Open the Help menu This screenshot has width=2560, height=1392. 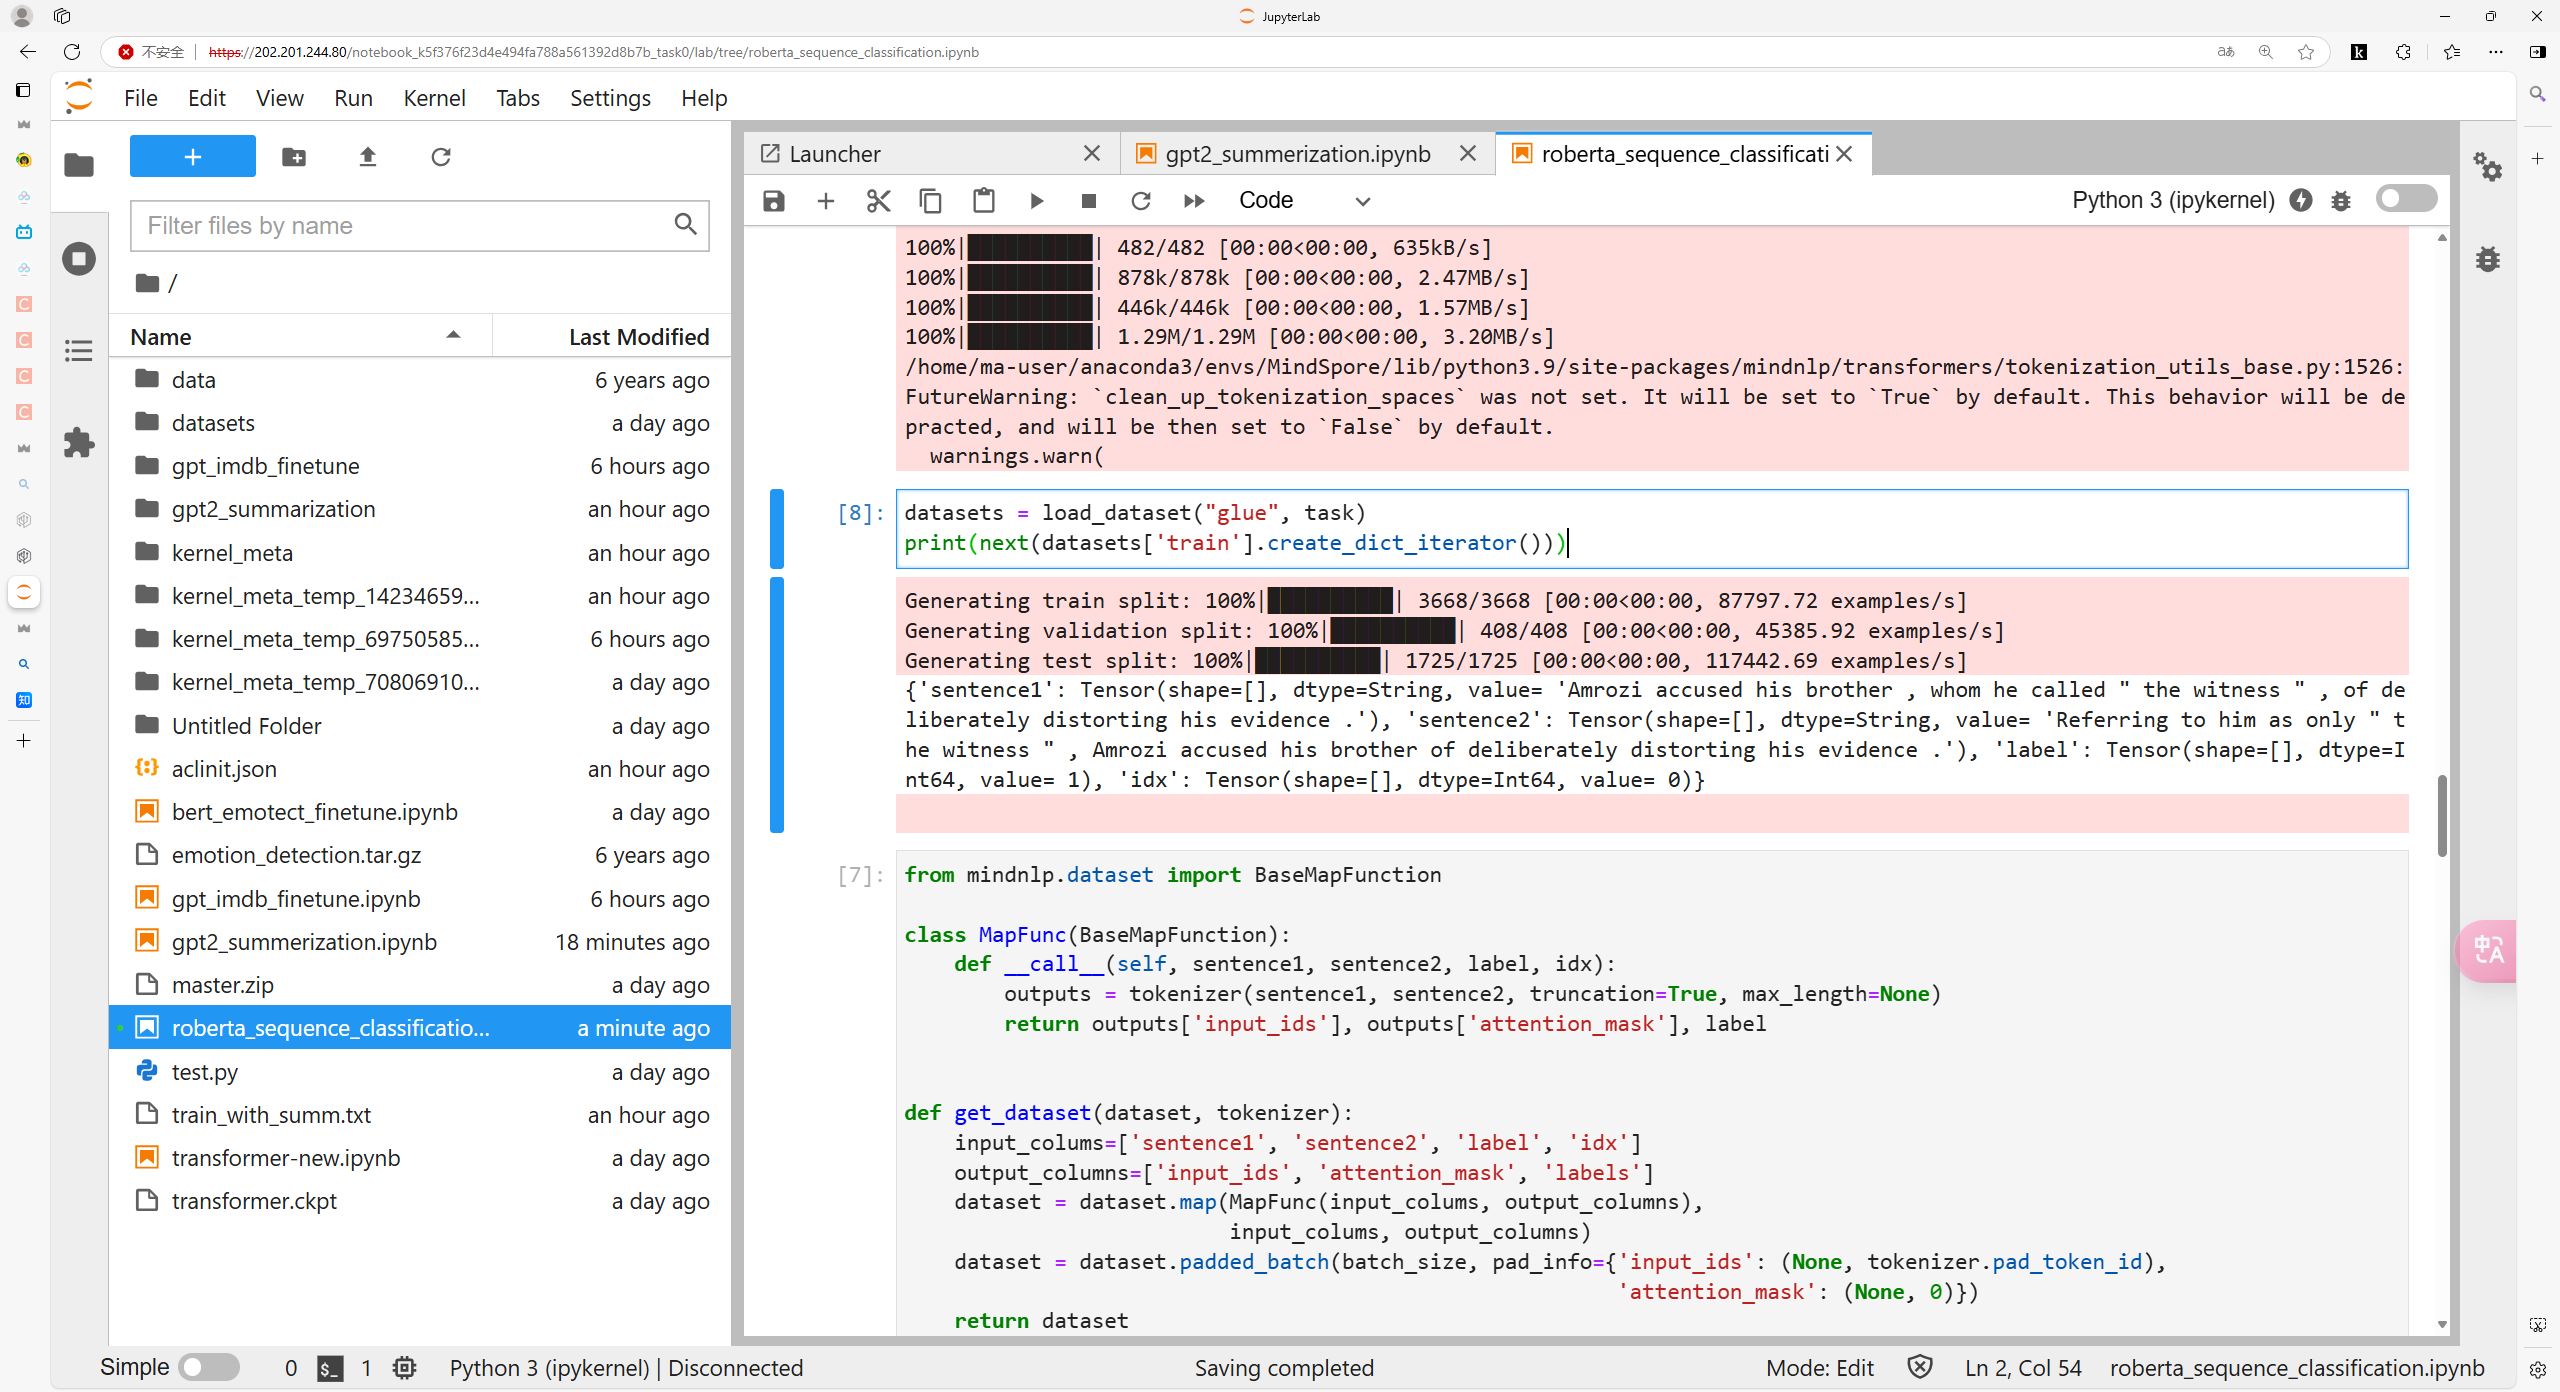point(704,98)
